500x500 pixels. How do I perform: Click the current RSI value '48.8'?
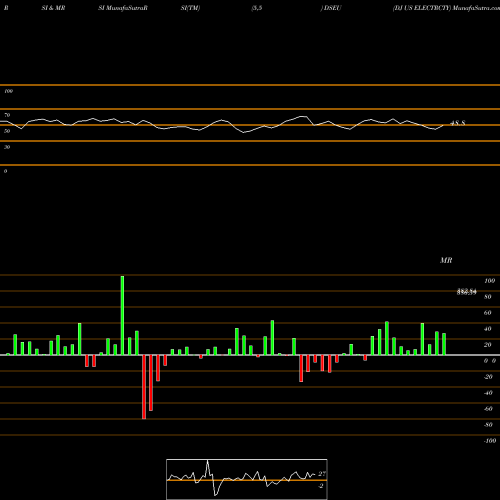point(458,123)
